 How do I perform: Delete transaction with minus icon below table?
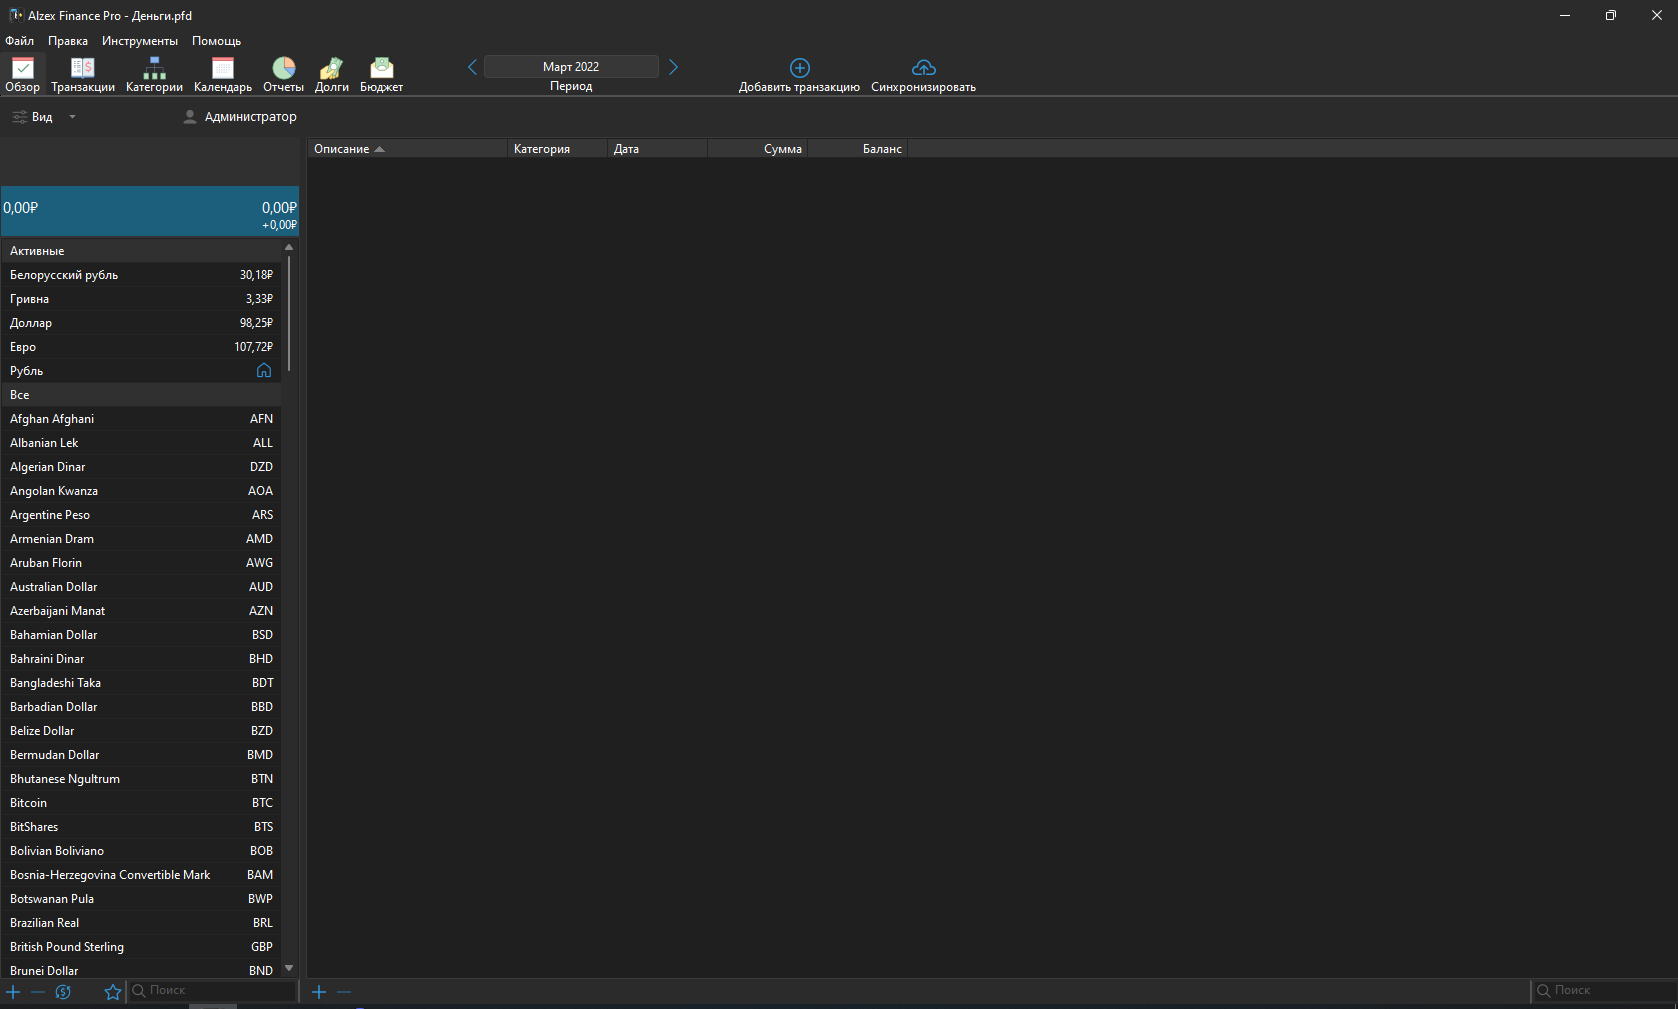pyautogui.click(x=344, y=992)
